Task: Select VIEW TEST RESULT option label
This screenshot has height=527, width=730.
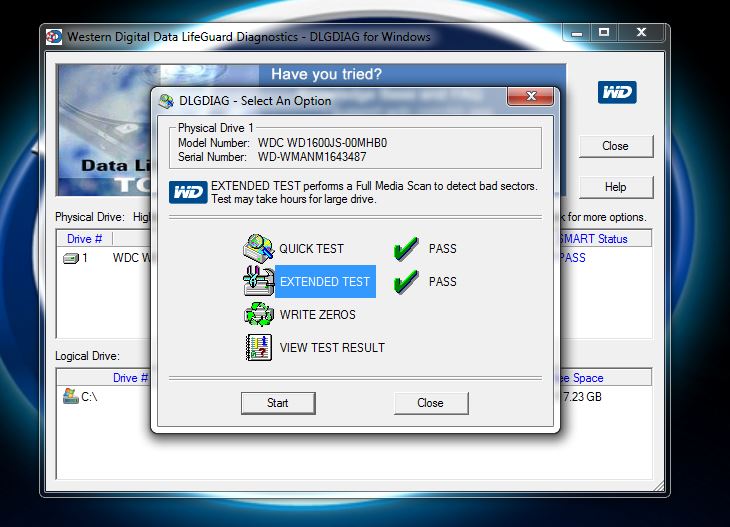Action: tap(332, 348)
